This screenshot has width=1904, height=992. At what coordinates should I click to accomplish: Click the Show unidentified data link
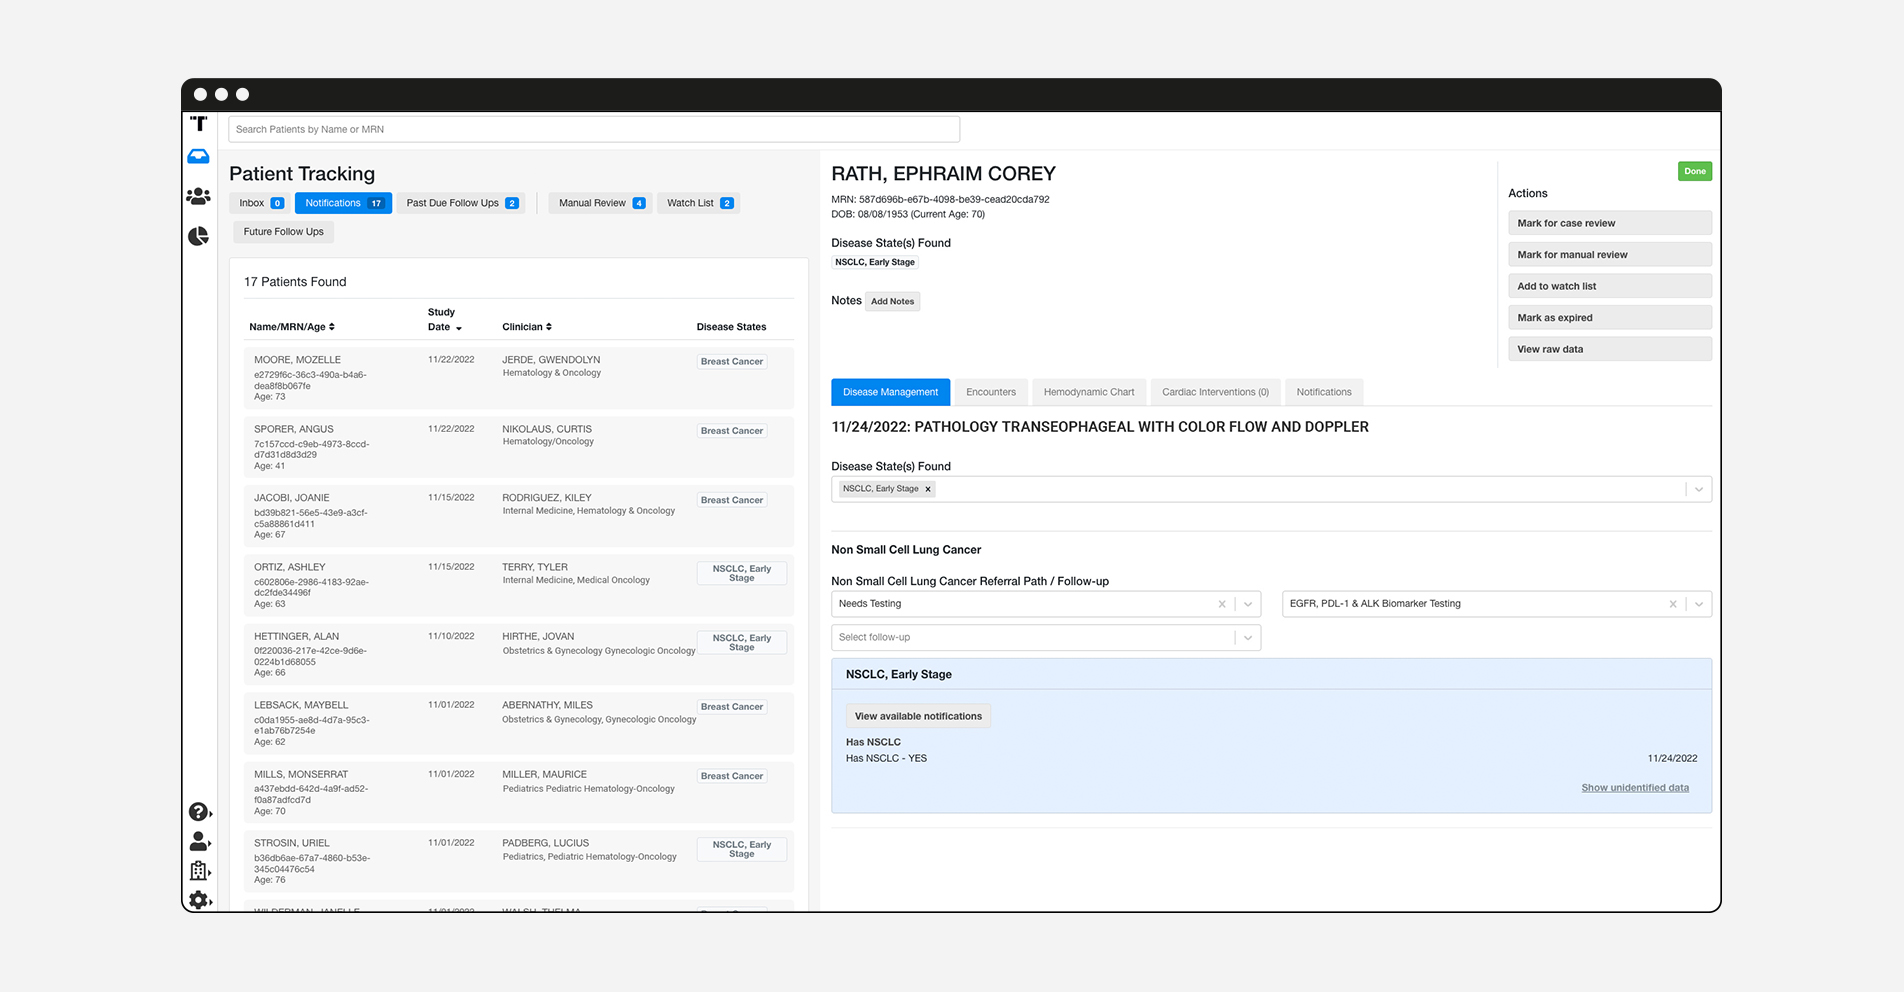pos(1634,788)
